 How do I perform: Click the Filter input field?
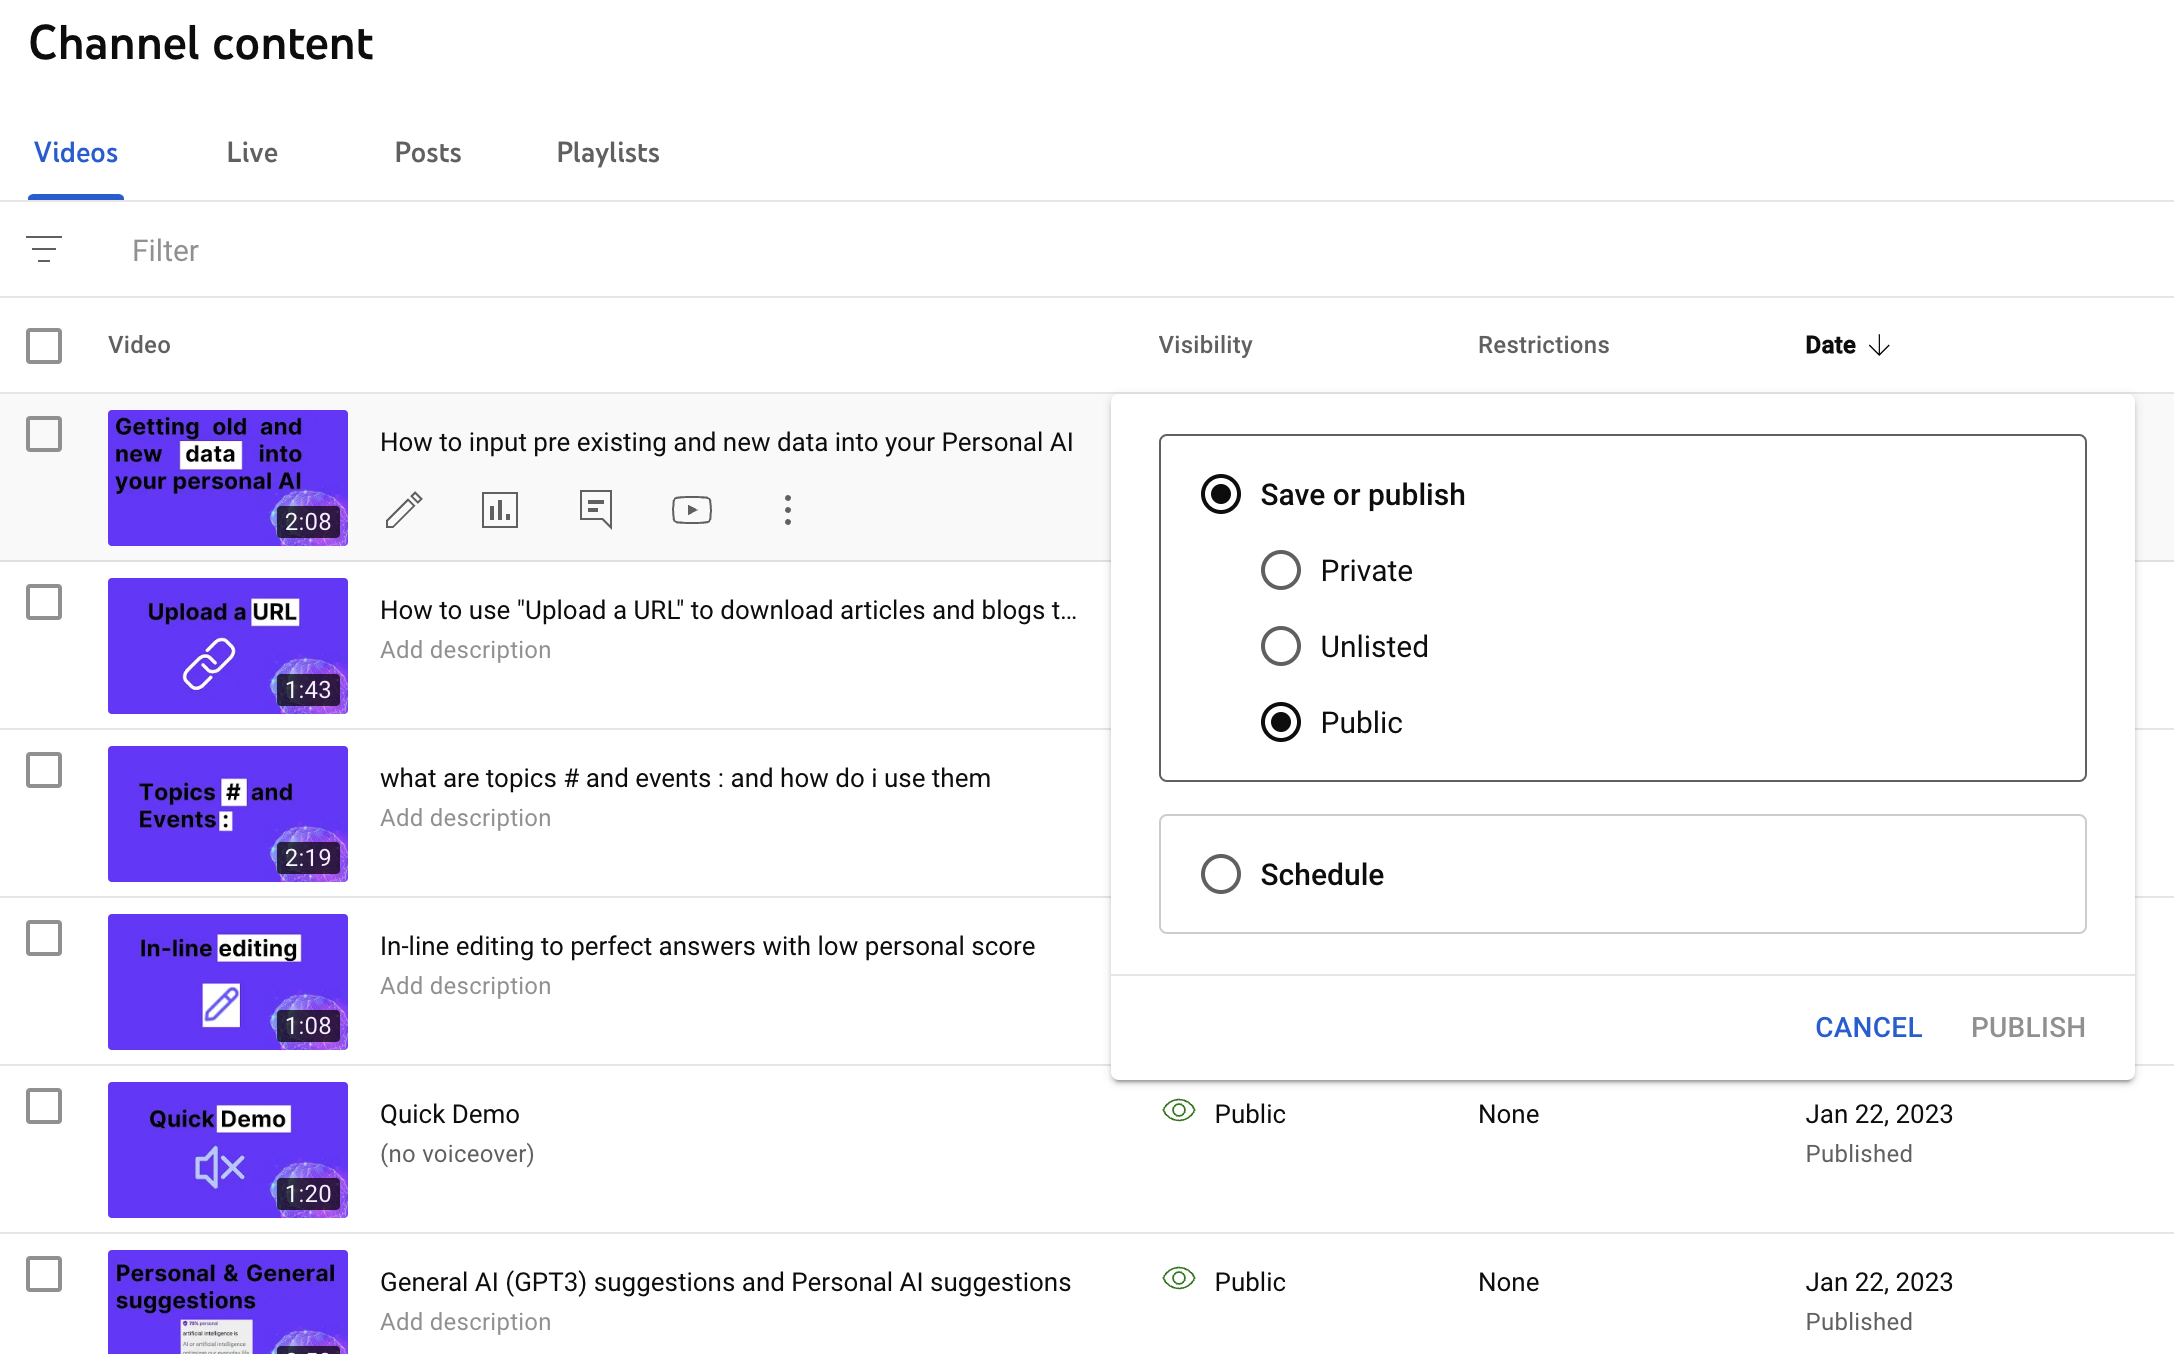pos(400,250)
